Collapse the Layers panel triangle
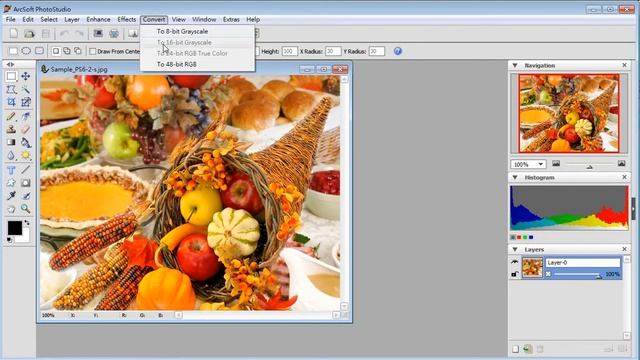Image resolution: width=640 pixels, height=360 pixels. [x=515, y=249]
